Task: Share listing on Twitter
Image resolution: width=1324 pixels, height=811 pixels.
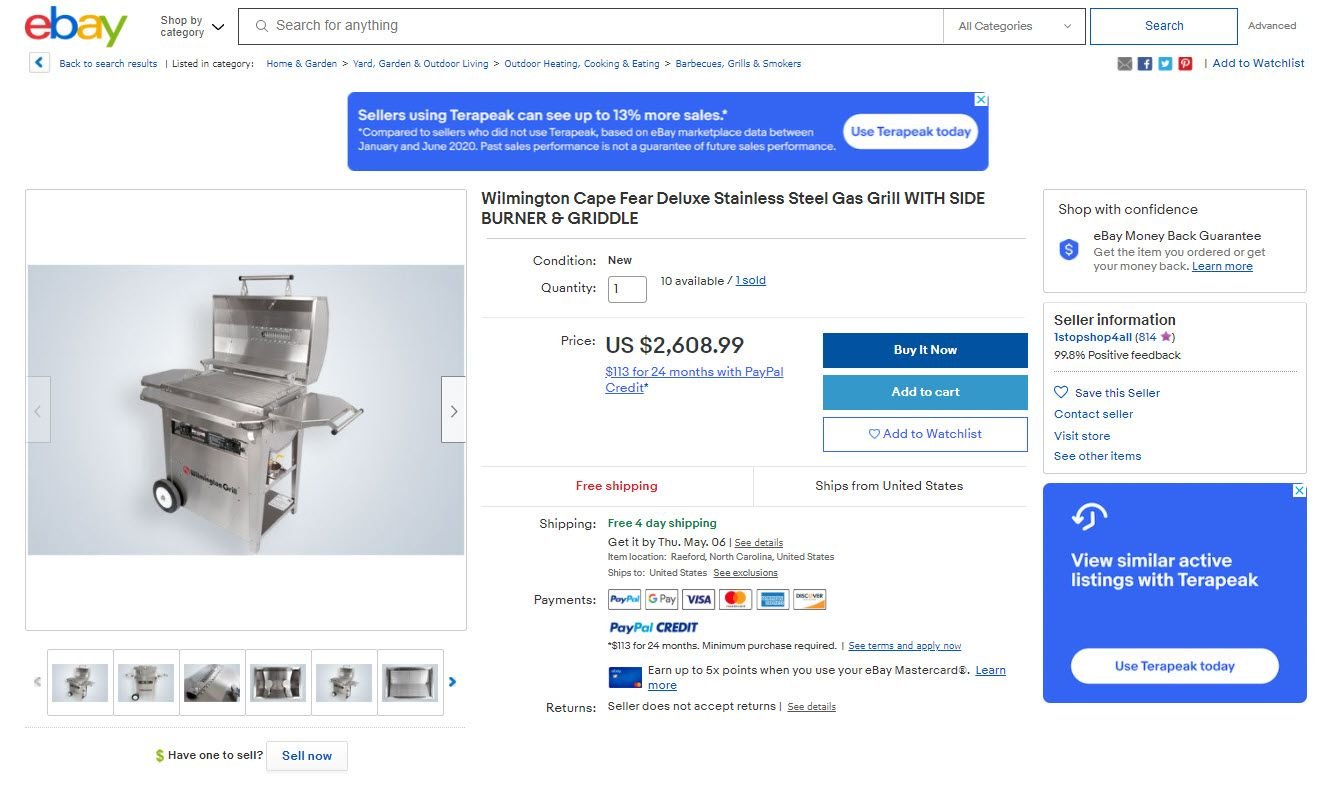Action: tap(1165, 64)
